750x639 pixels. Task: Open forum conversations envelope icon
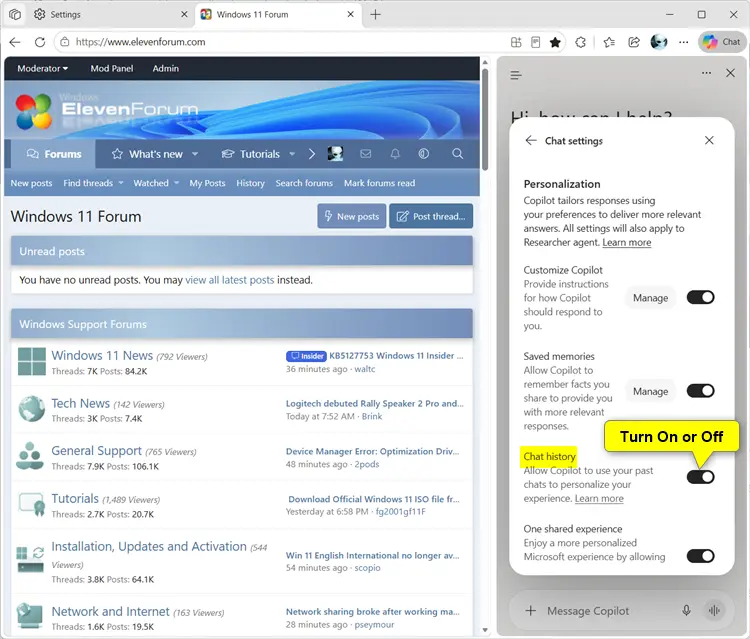(x=365, y=154)
